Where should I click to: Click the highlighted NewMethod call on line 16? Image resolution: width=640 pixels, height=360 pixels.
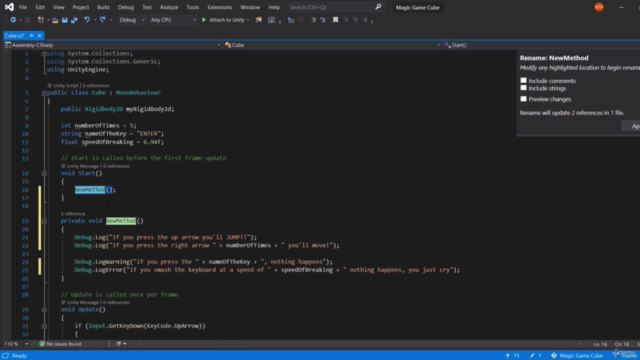90,189
